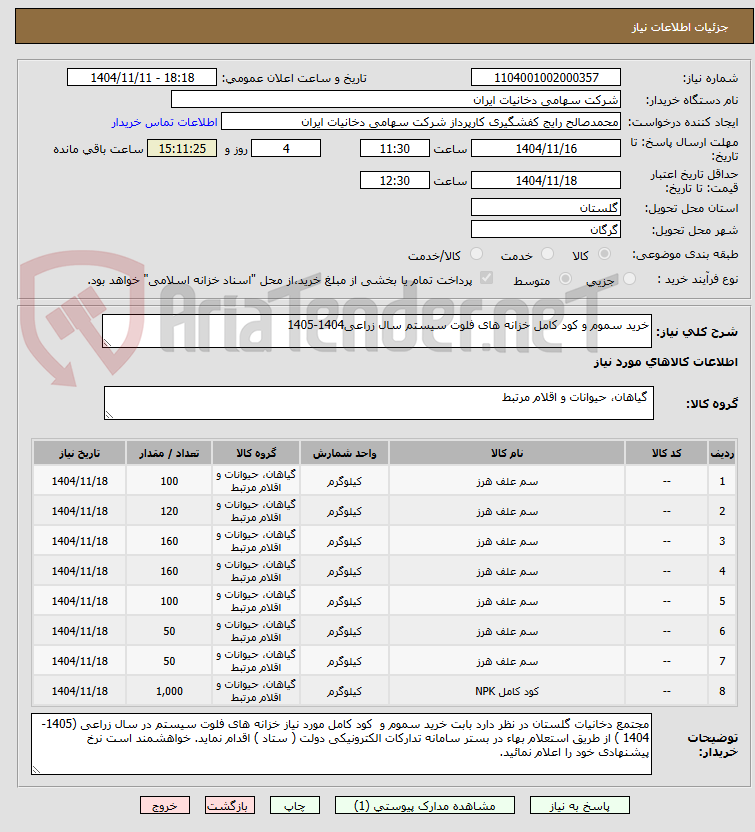Click the پاسخ به نیاز button
The height and width of the screenshot is (832, 755).
[579, 805]
